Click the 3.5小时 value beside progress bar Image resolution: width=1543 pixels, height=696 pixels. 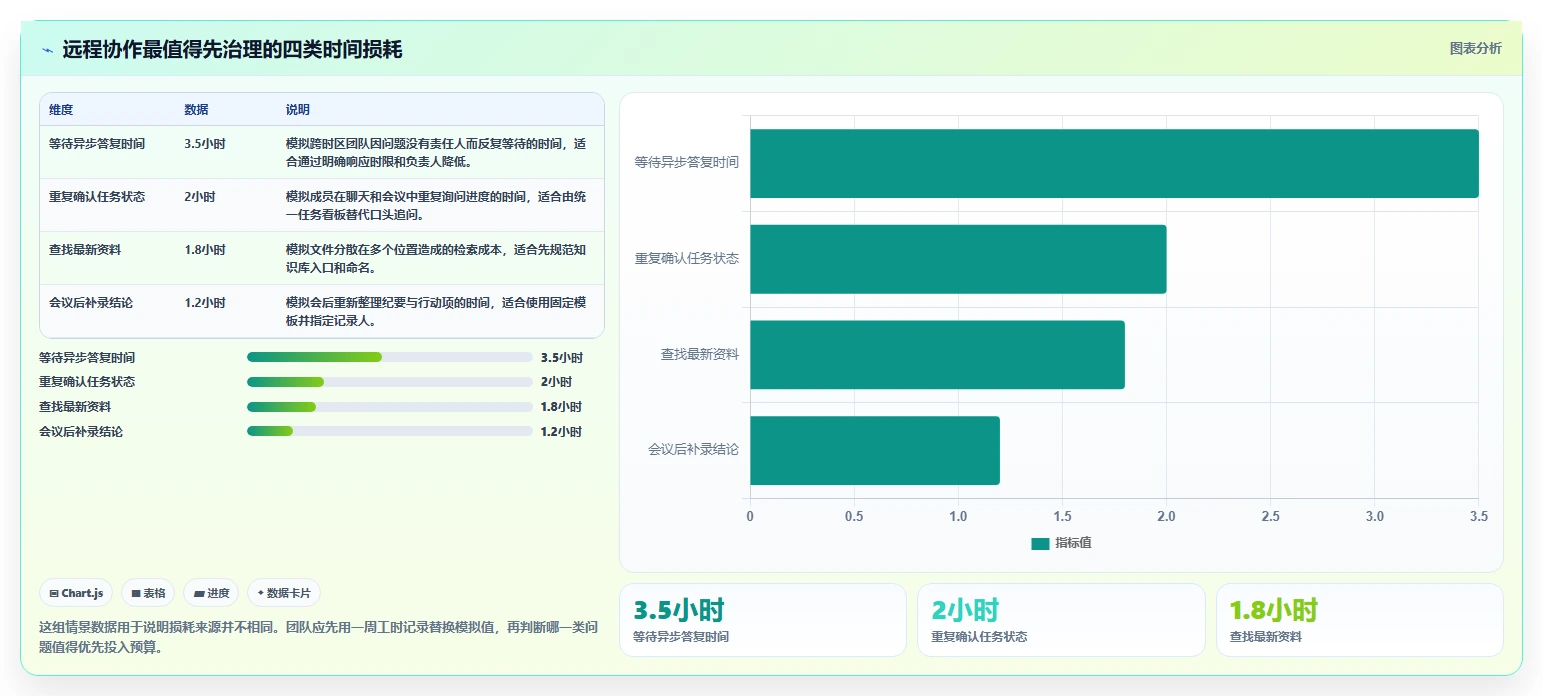tap(561, 357)
